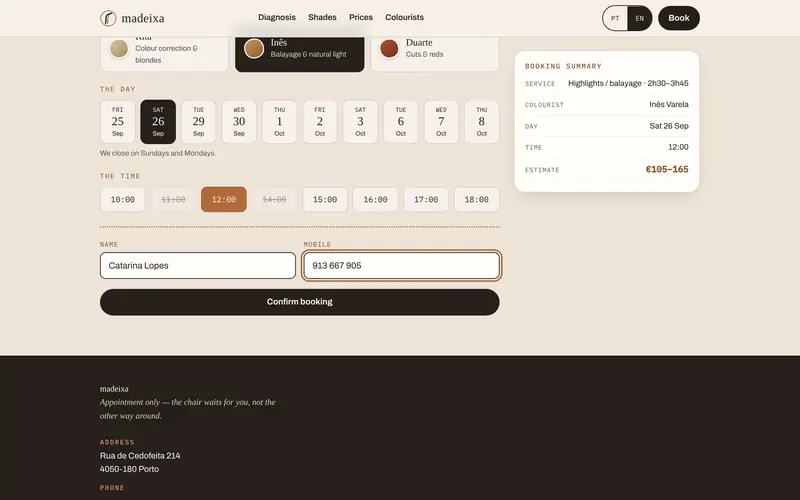
Task: Click footer madeixa name
Action: coord(114,389)
